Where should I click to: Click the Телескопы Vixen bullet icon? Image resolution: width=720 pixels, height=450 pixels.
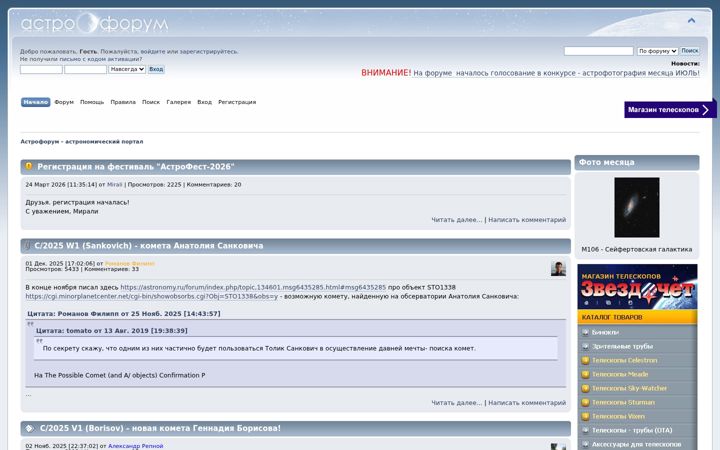click(x=585, y=416)
